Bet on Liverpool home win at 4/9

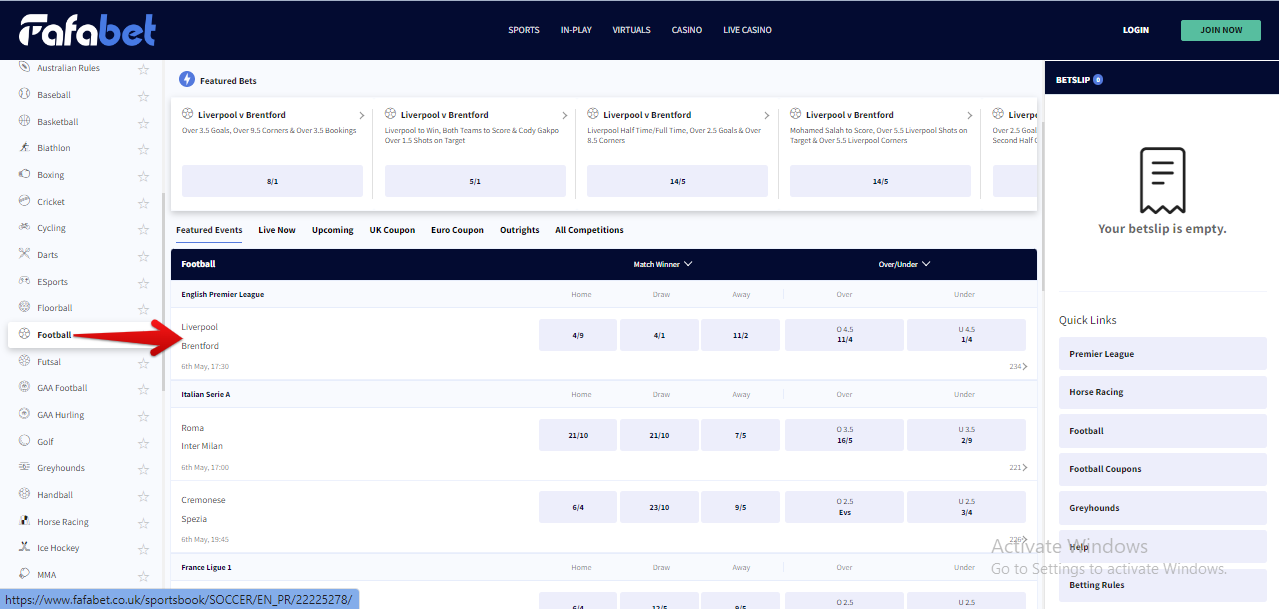tap(578, 335)
